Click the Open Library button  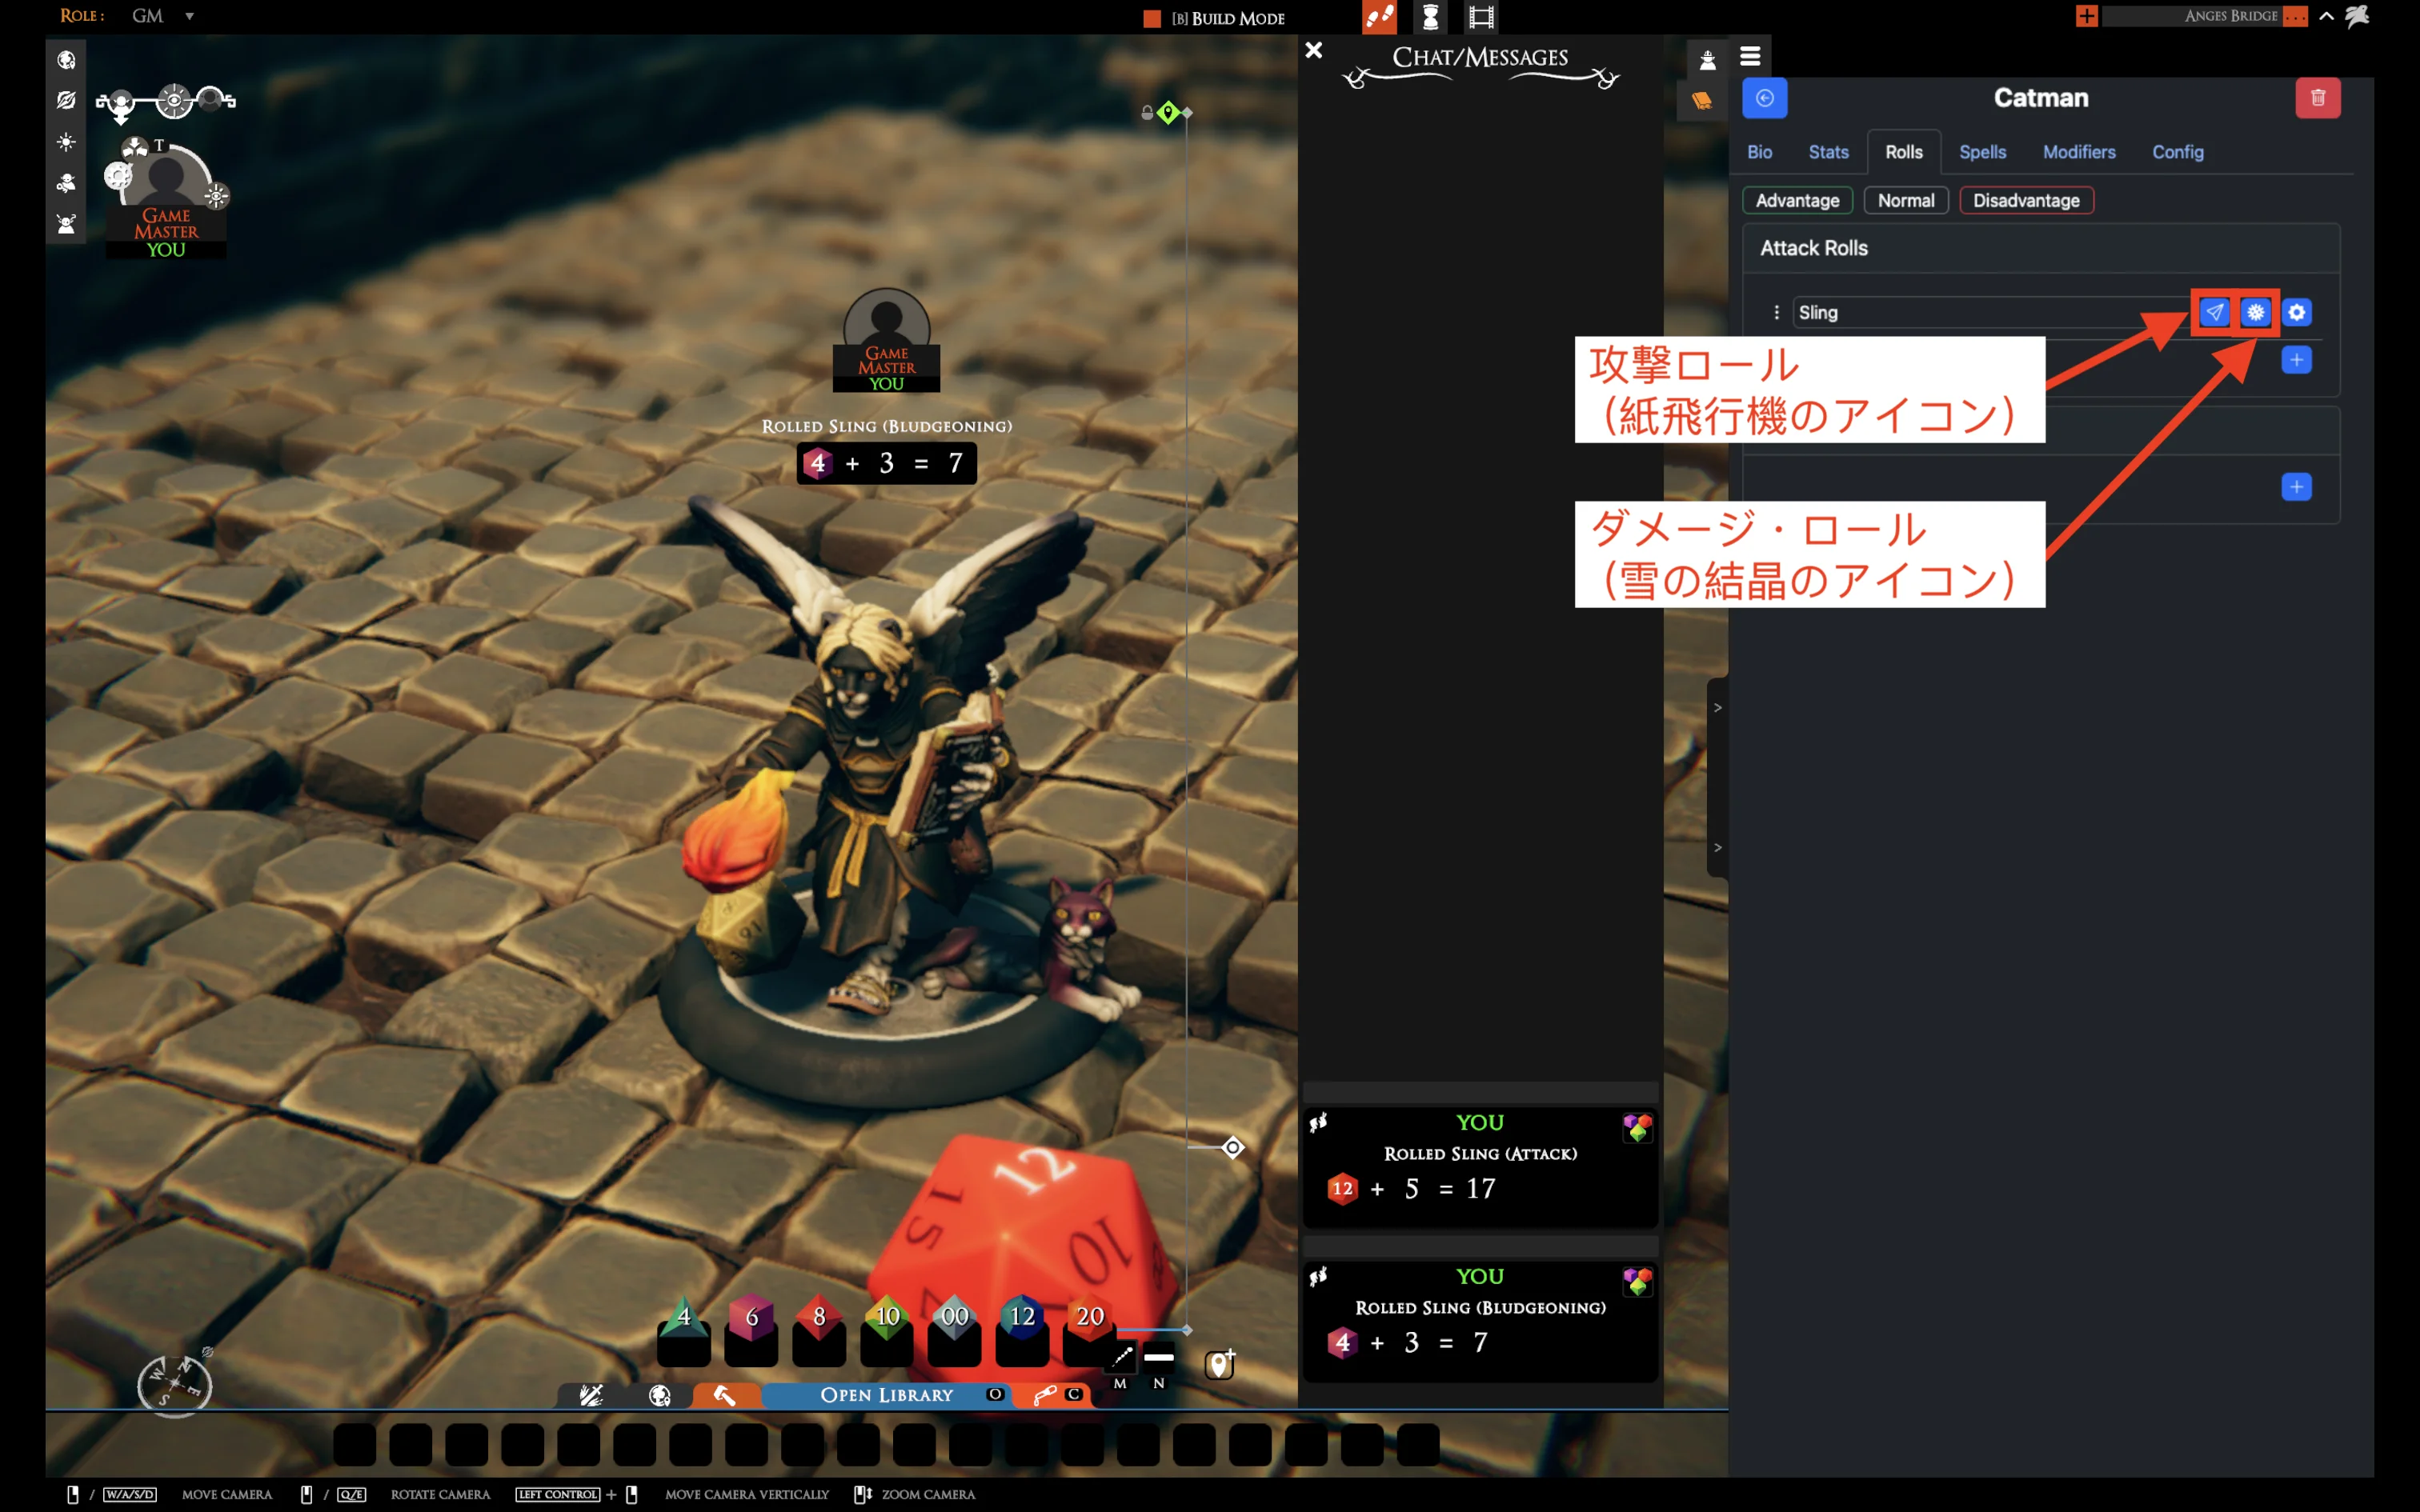(x=886, y=1395)
